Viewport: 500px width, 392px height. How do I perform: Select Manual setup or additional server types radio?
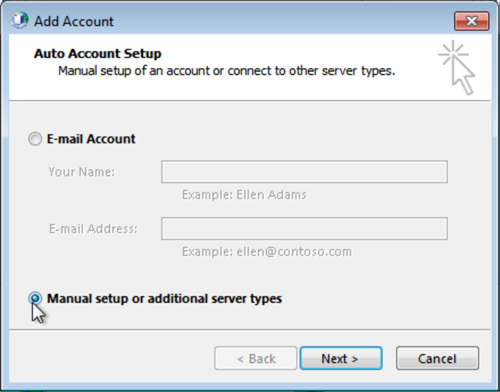(x=35, y=298)
